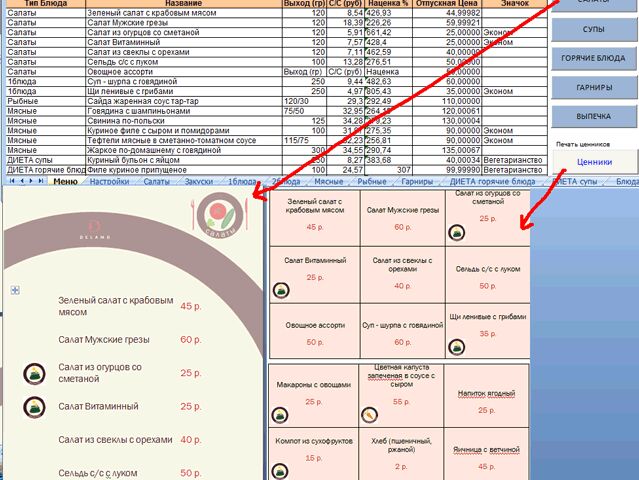The height and width of the screenshot is (480, 639).
Task: Click icon in Салат из огурцов price tag
Action: [x=456, y=233]
